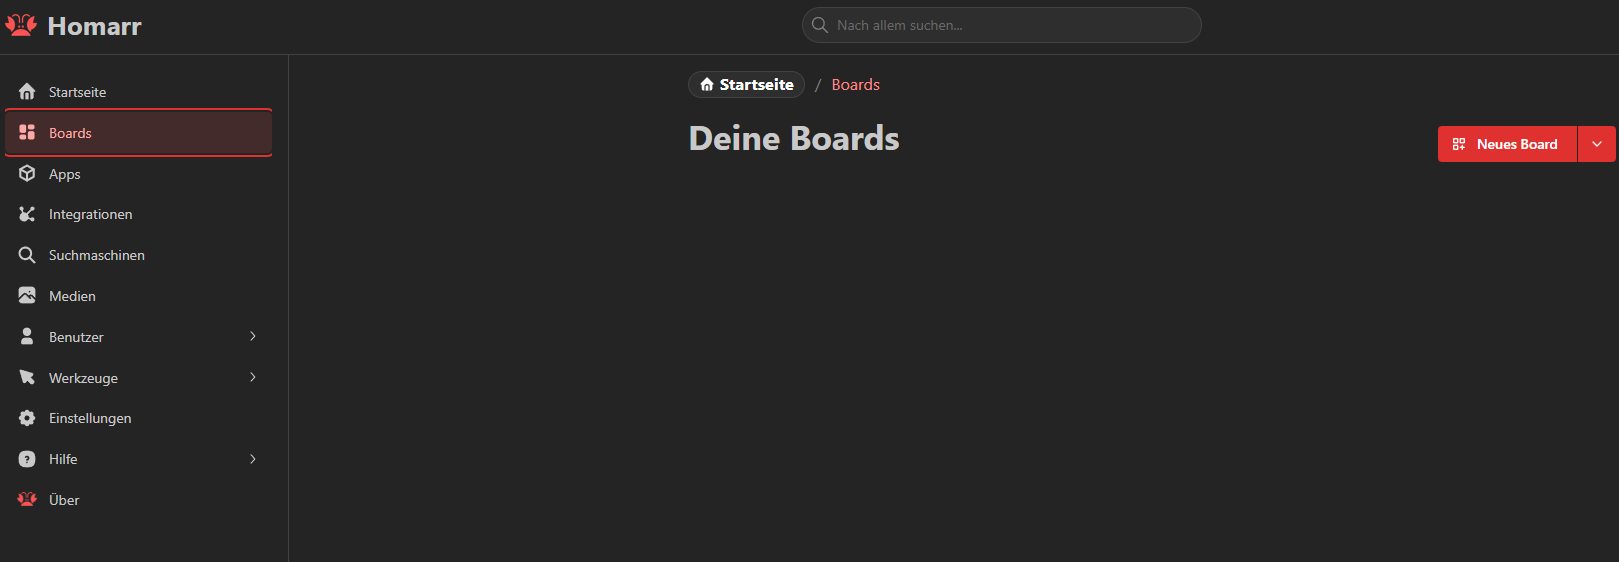Click the Homarr title text
Image resolution: width=1619 pixels, height=562 pixels.
tap(94, 26)
